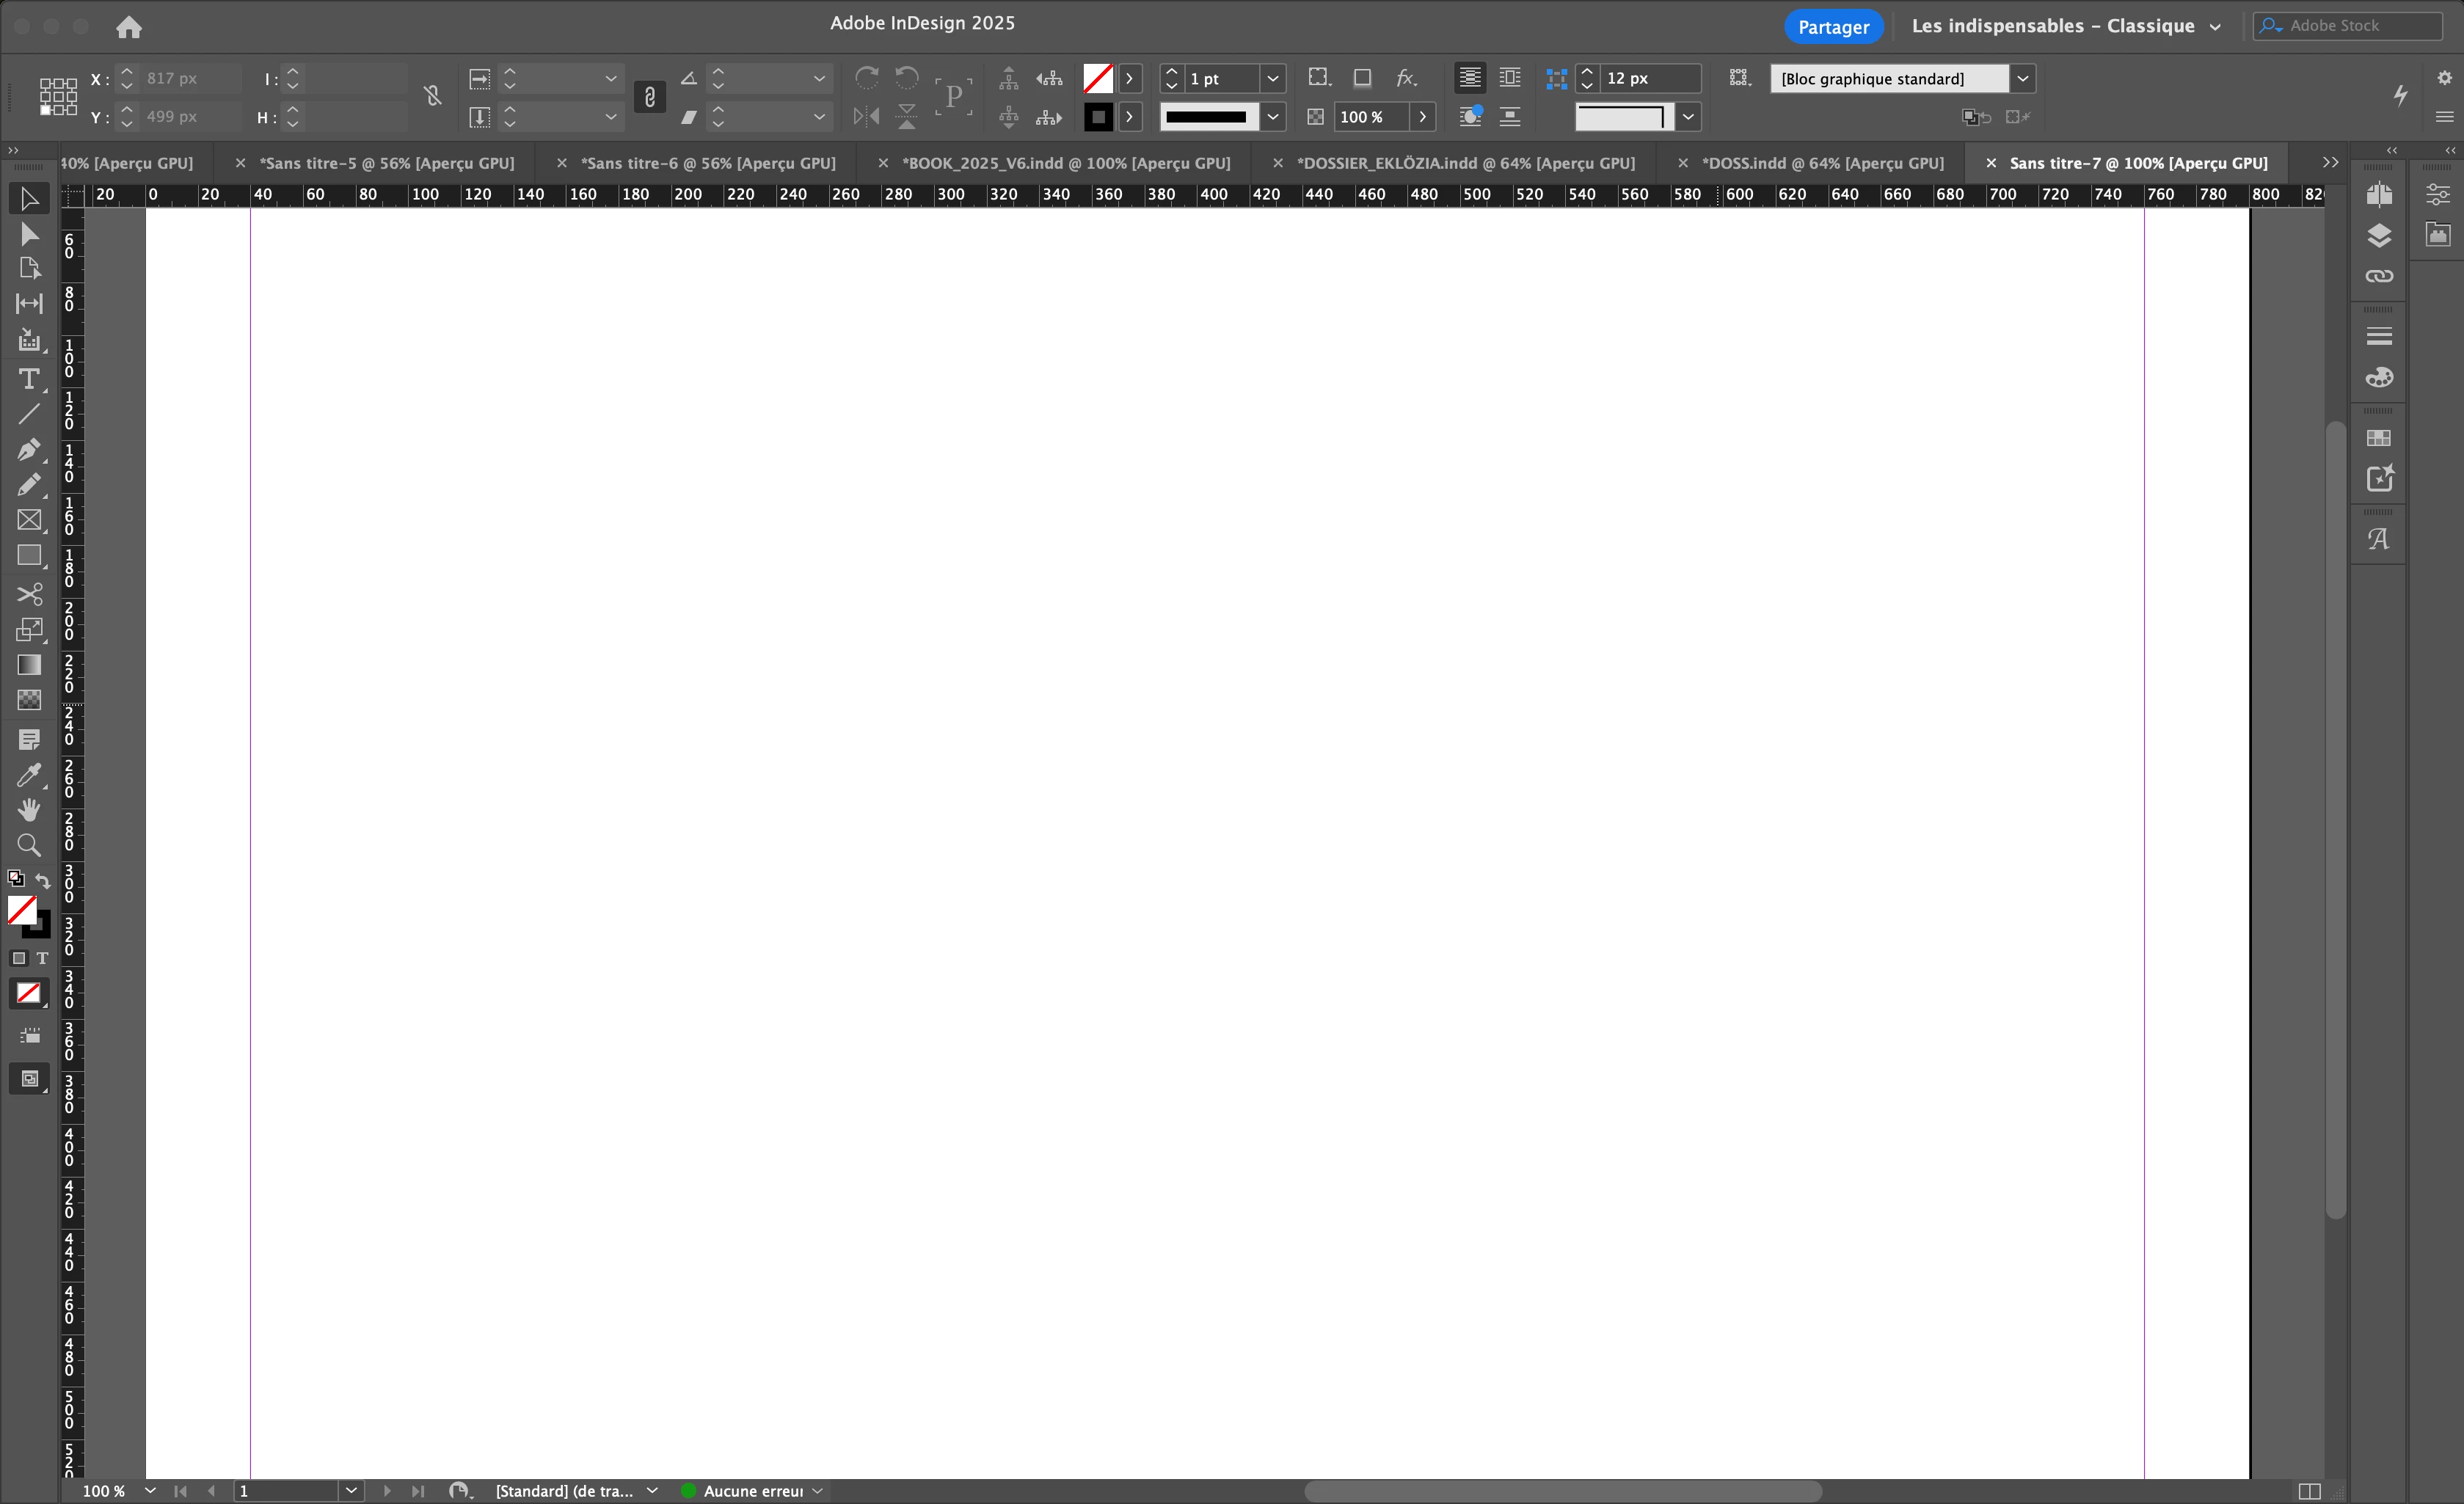This screenshot has height=1504, width=2464.
Task: Open the stroke weight dropdown
Action: [x=1272, y=78]
